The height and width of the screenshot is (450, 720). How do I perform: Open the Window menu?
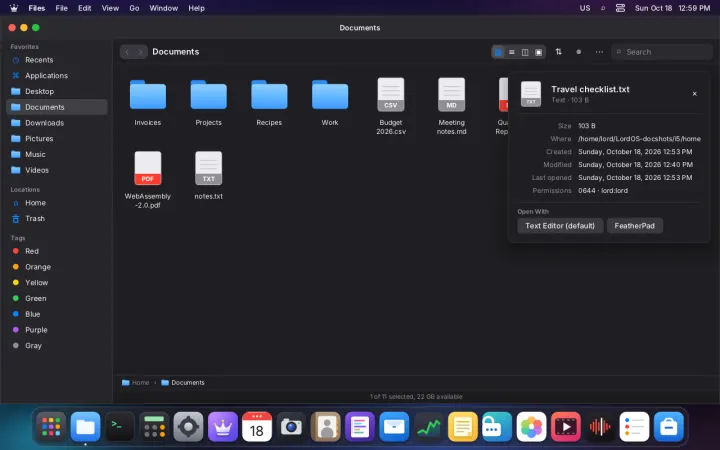pyautogui.click(x=163, y=8)
